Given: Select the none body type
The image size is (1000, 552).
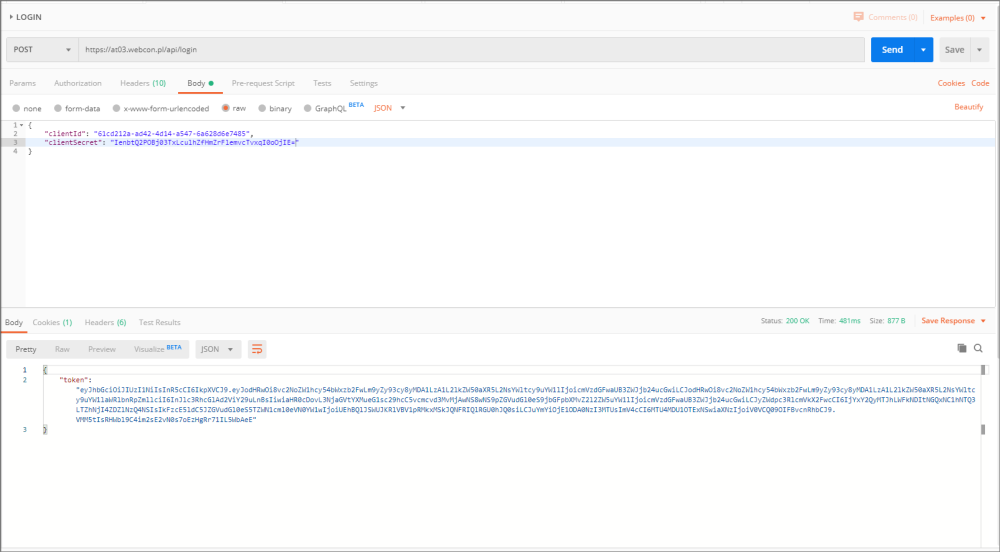Looking at the screenshot, I should pyautogui.click(x=16, y=108).
